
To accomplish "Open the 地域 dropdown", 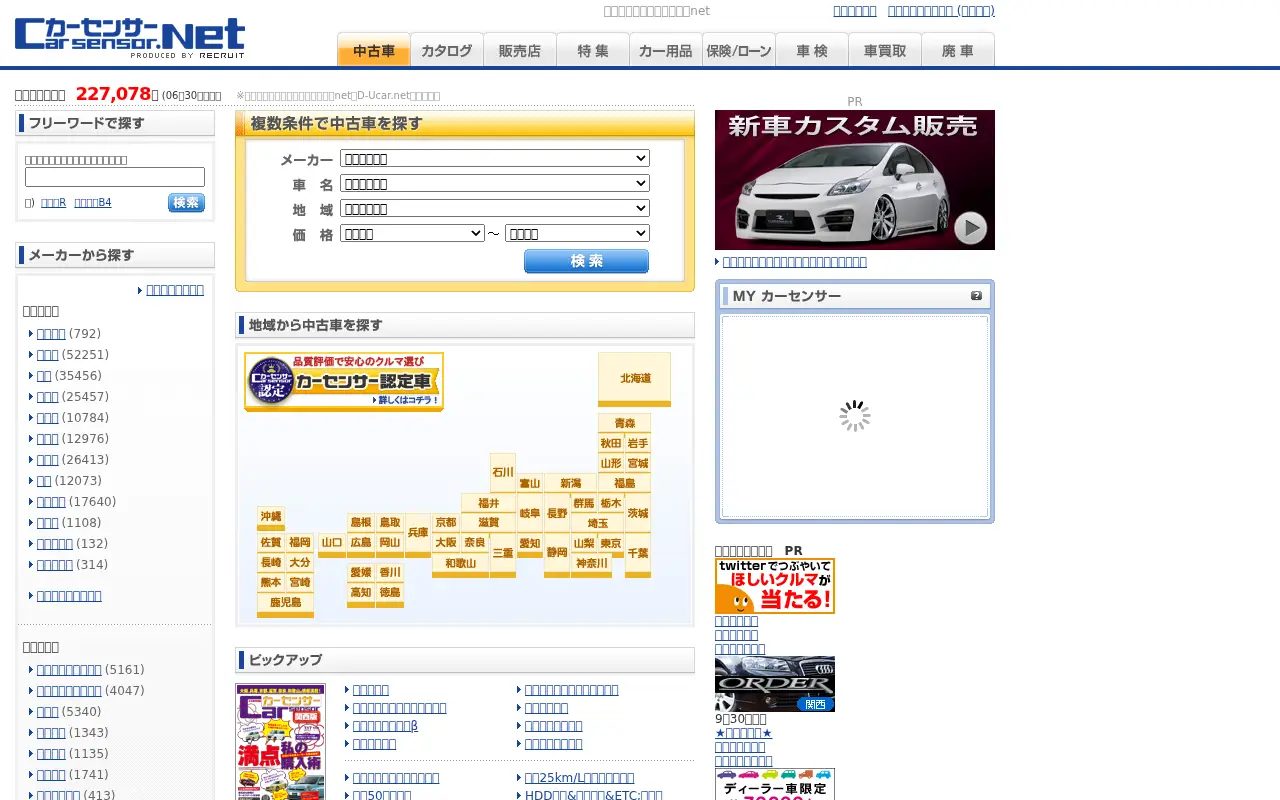I will pyautogui.click(x=495, y=208).
